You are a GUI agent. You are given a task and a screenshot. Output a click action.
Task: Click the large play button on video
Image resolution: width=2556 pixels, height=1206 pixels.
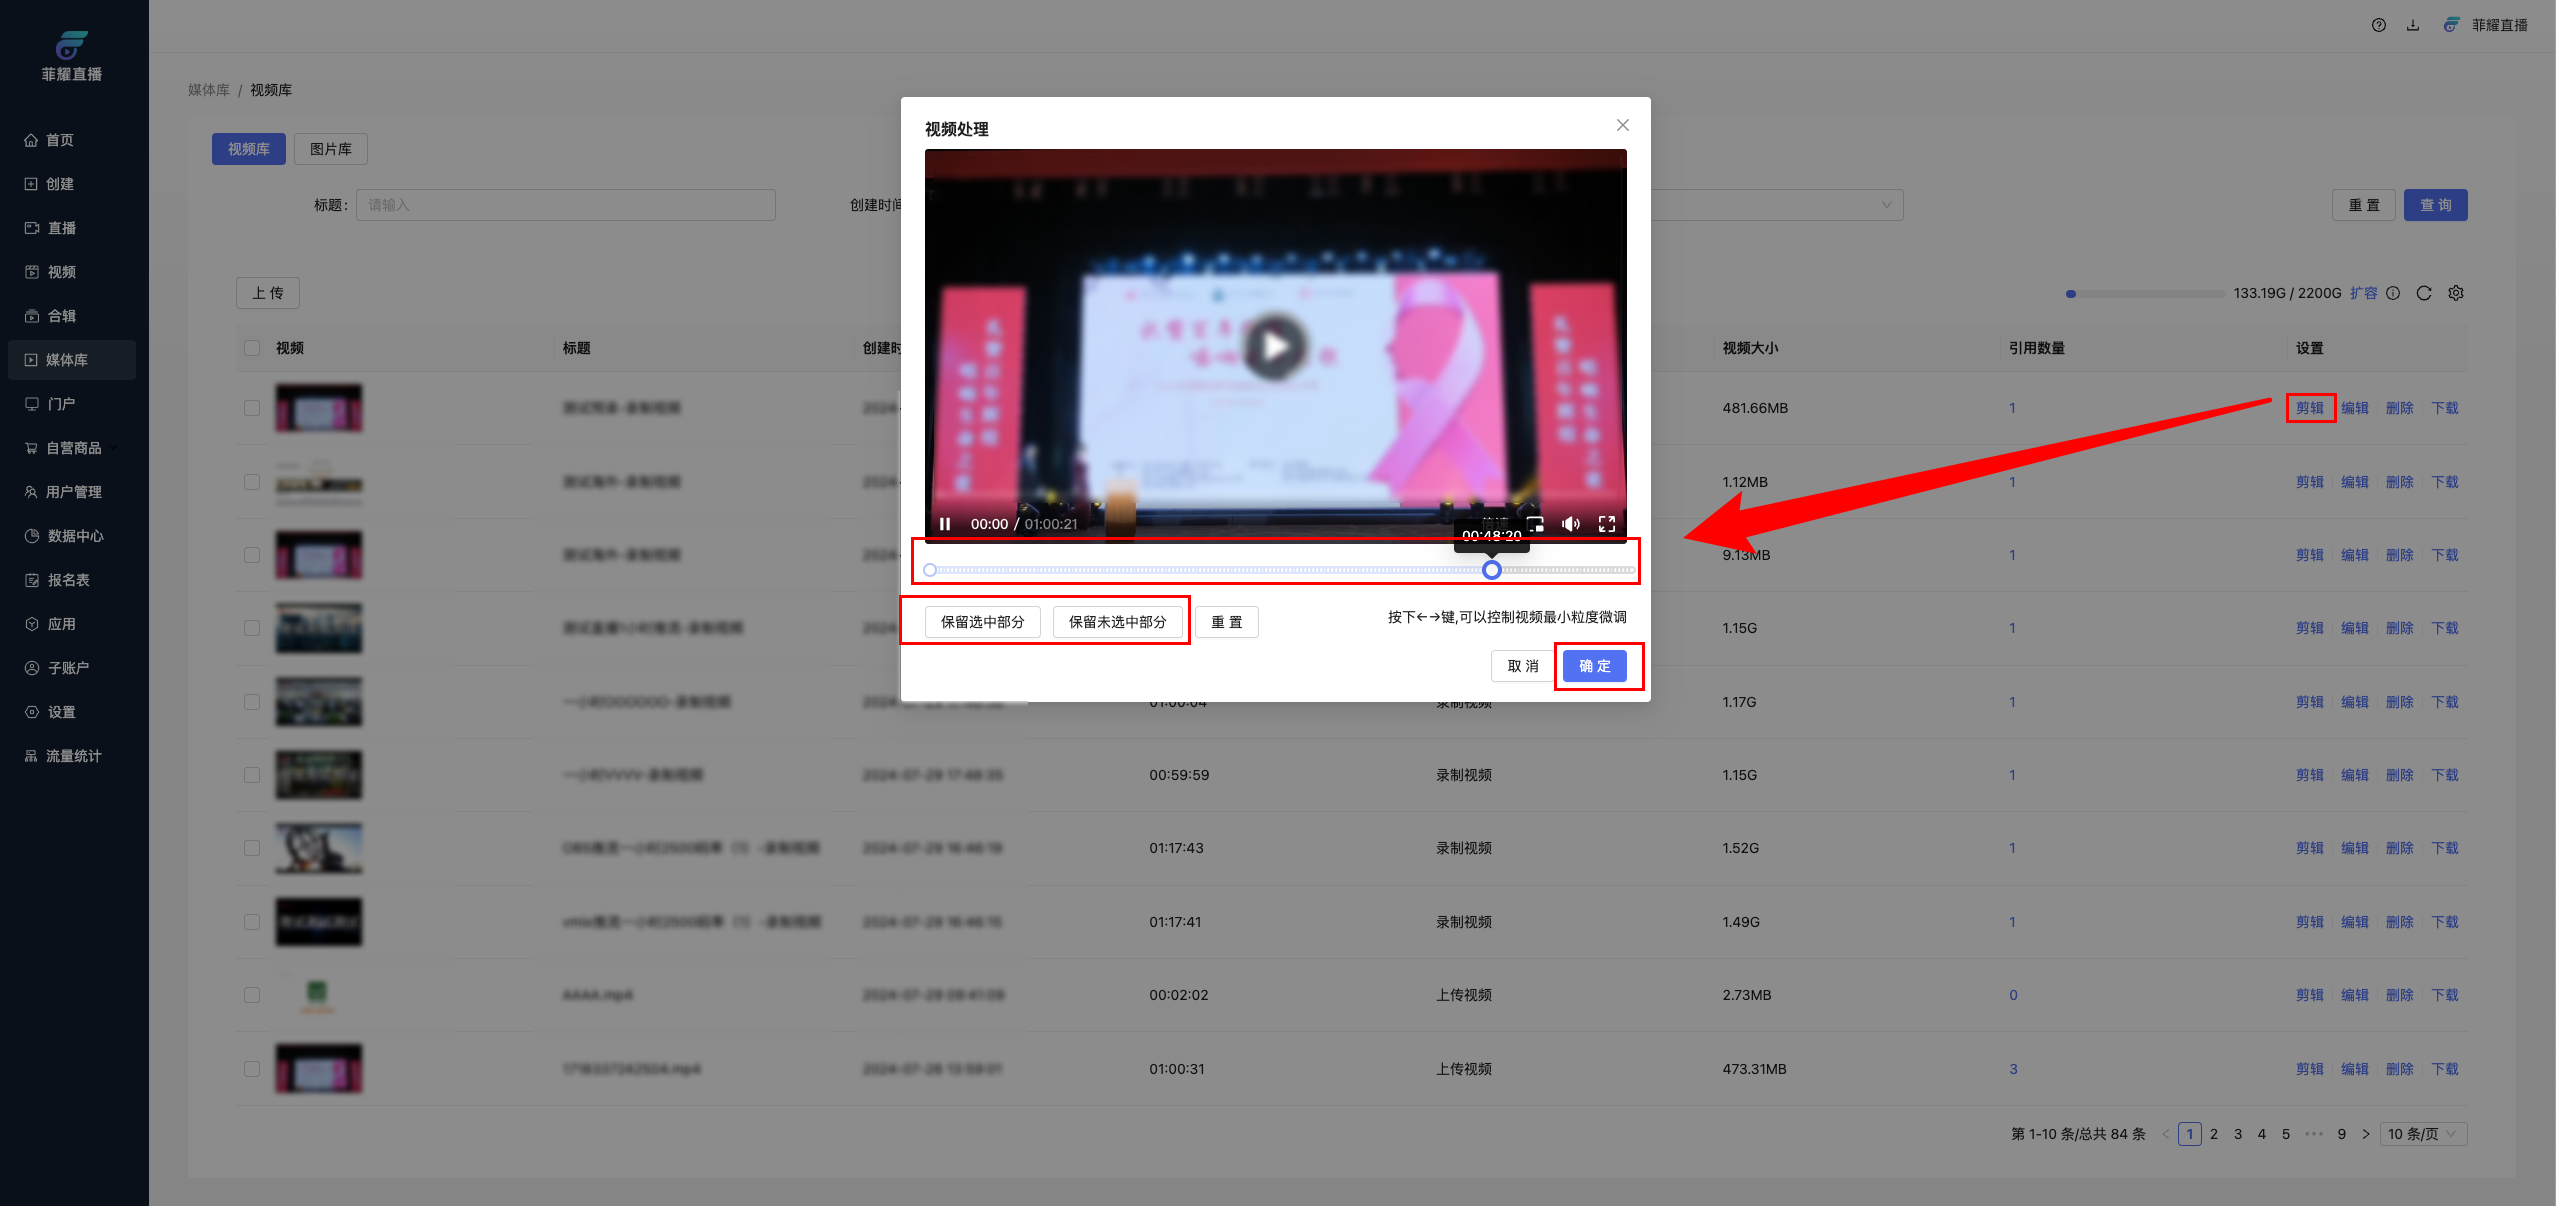[x=1274, y=347]
